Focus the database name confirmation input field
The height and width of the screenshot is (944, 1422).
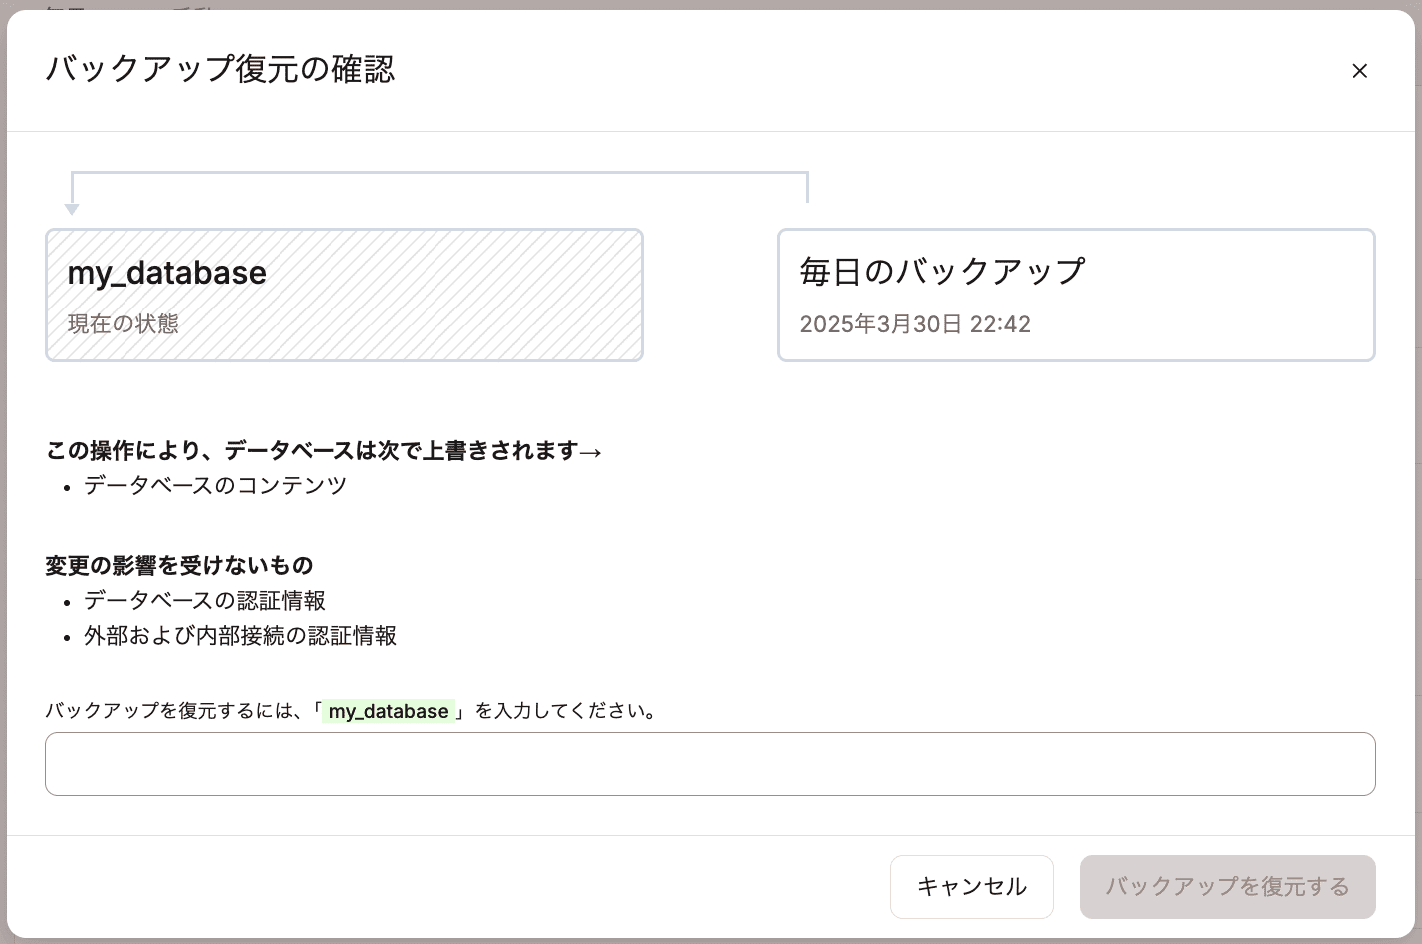(710, 764)
